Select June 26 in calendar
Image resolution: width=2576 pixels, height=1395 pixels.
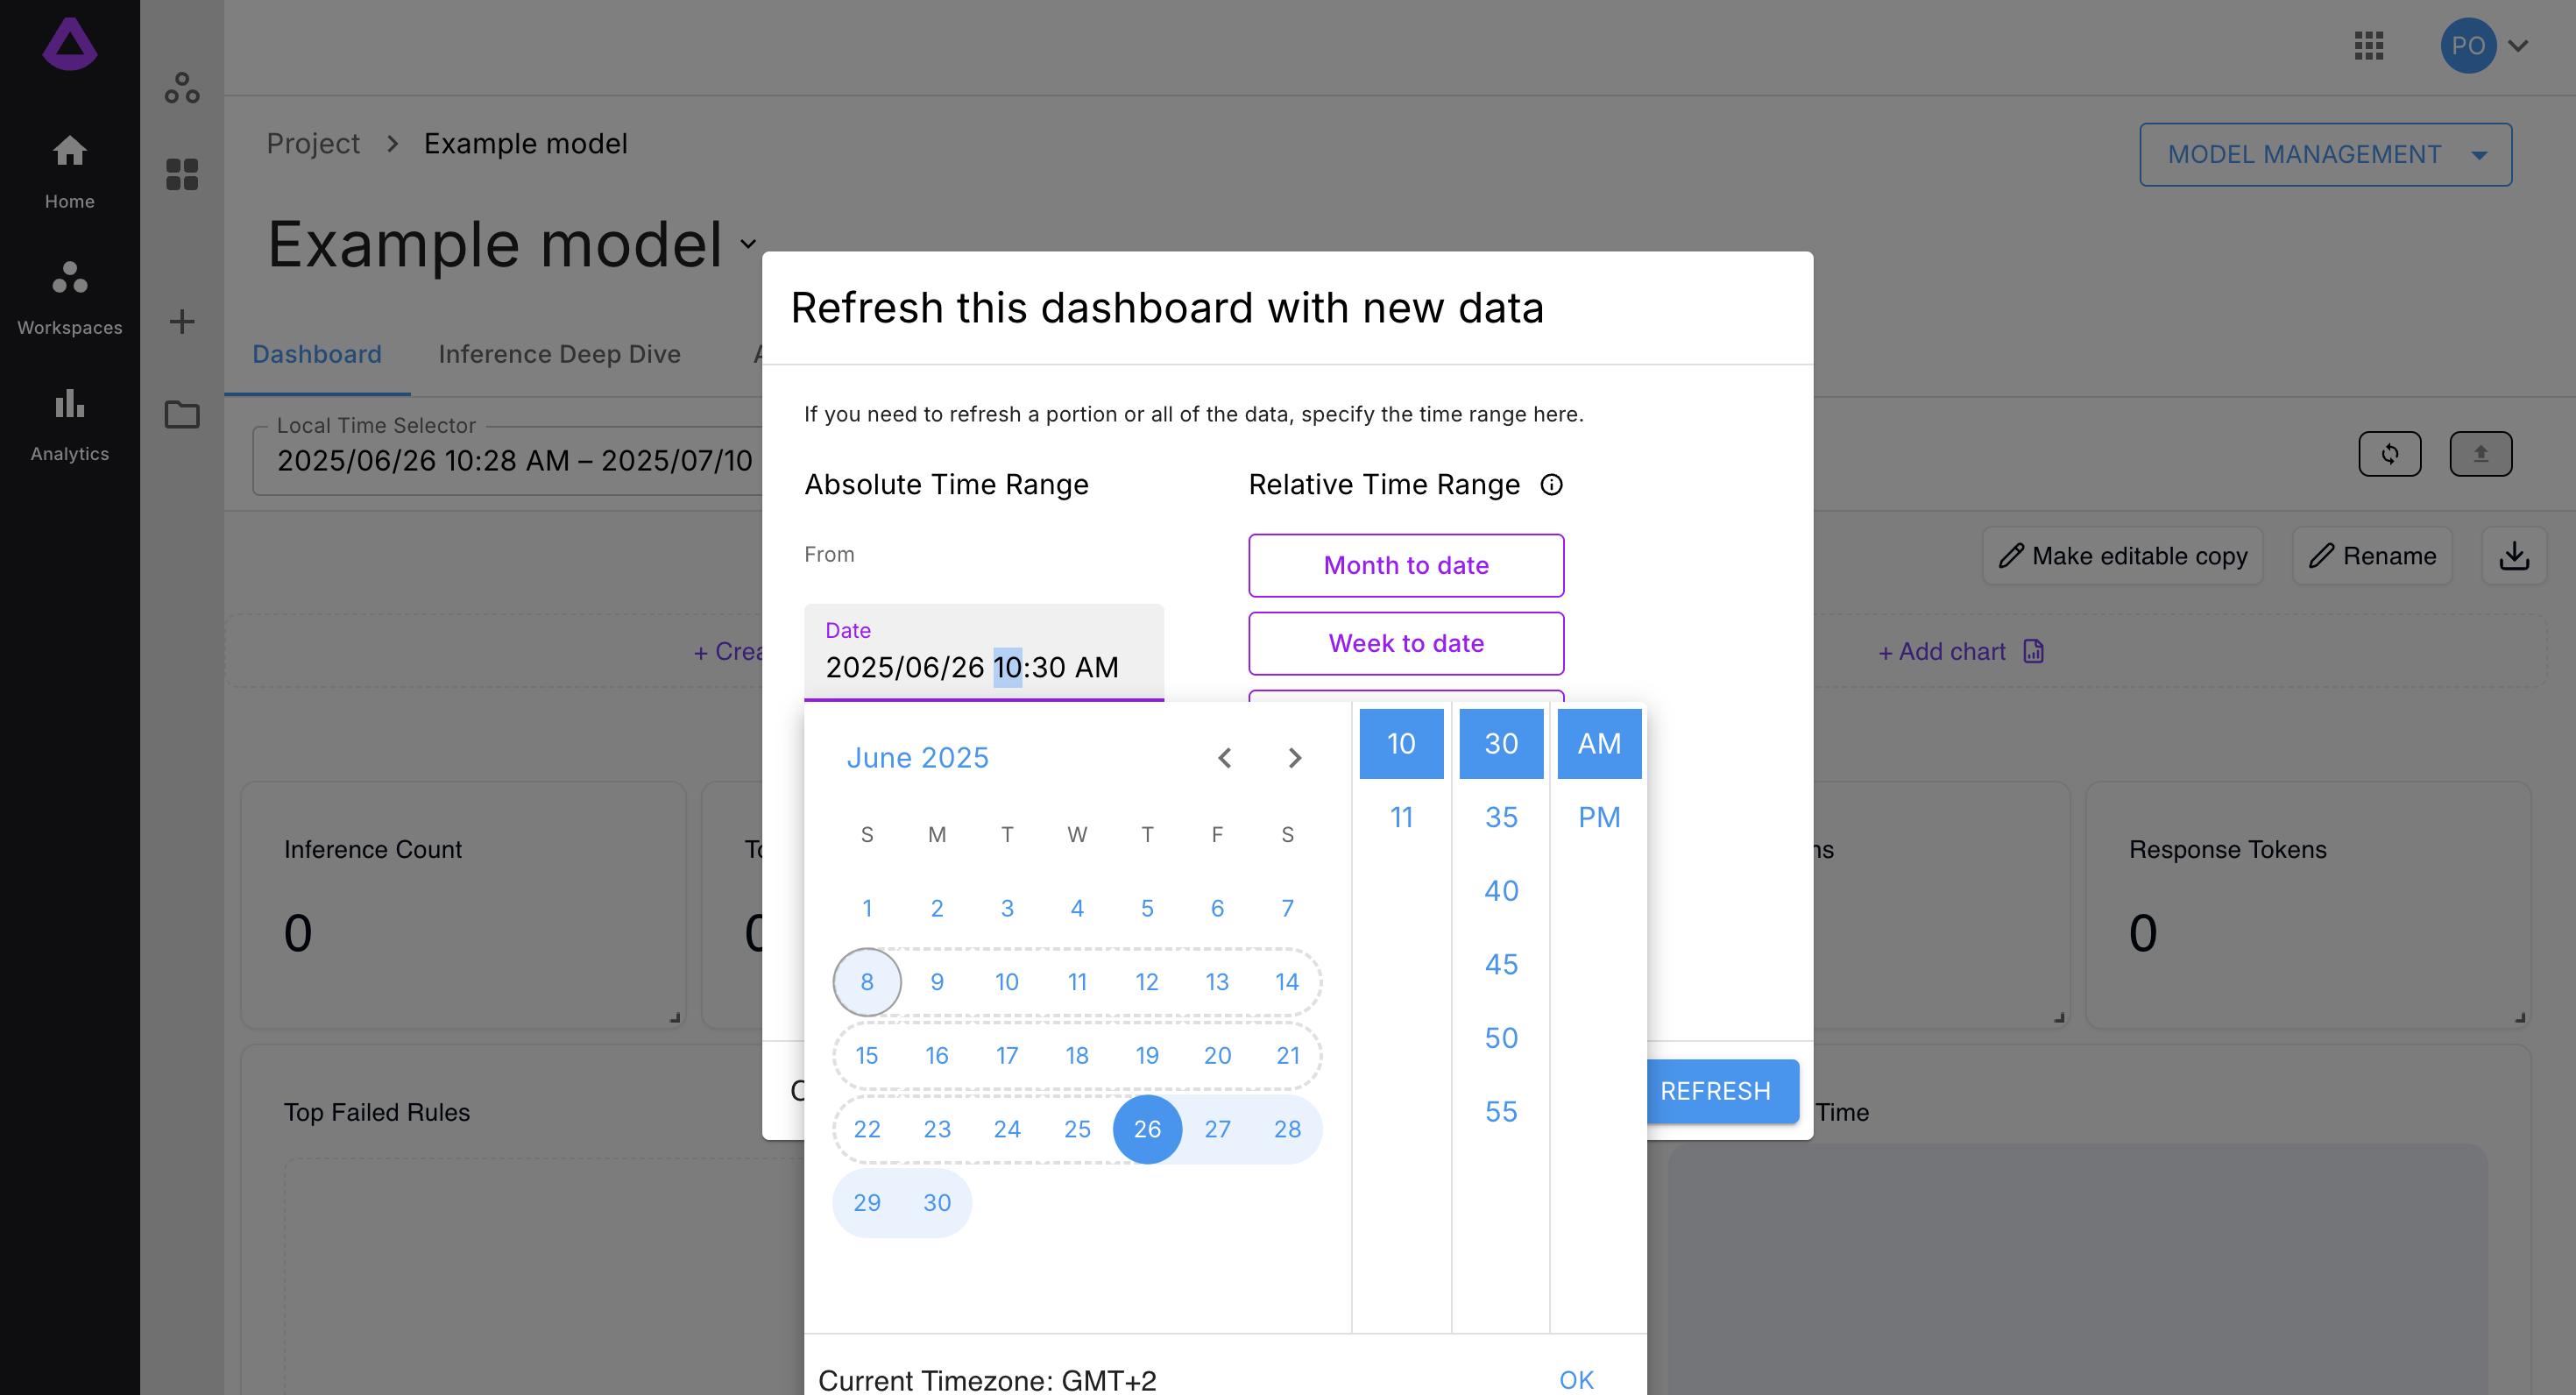coord(1147,1129)
